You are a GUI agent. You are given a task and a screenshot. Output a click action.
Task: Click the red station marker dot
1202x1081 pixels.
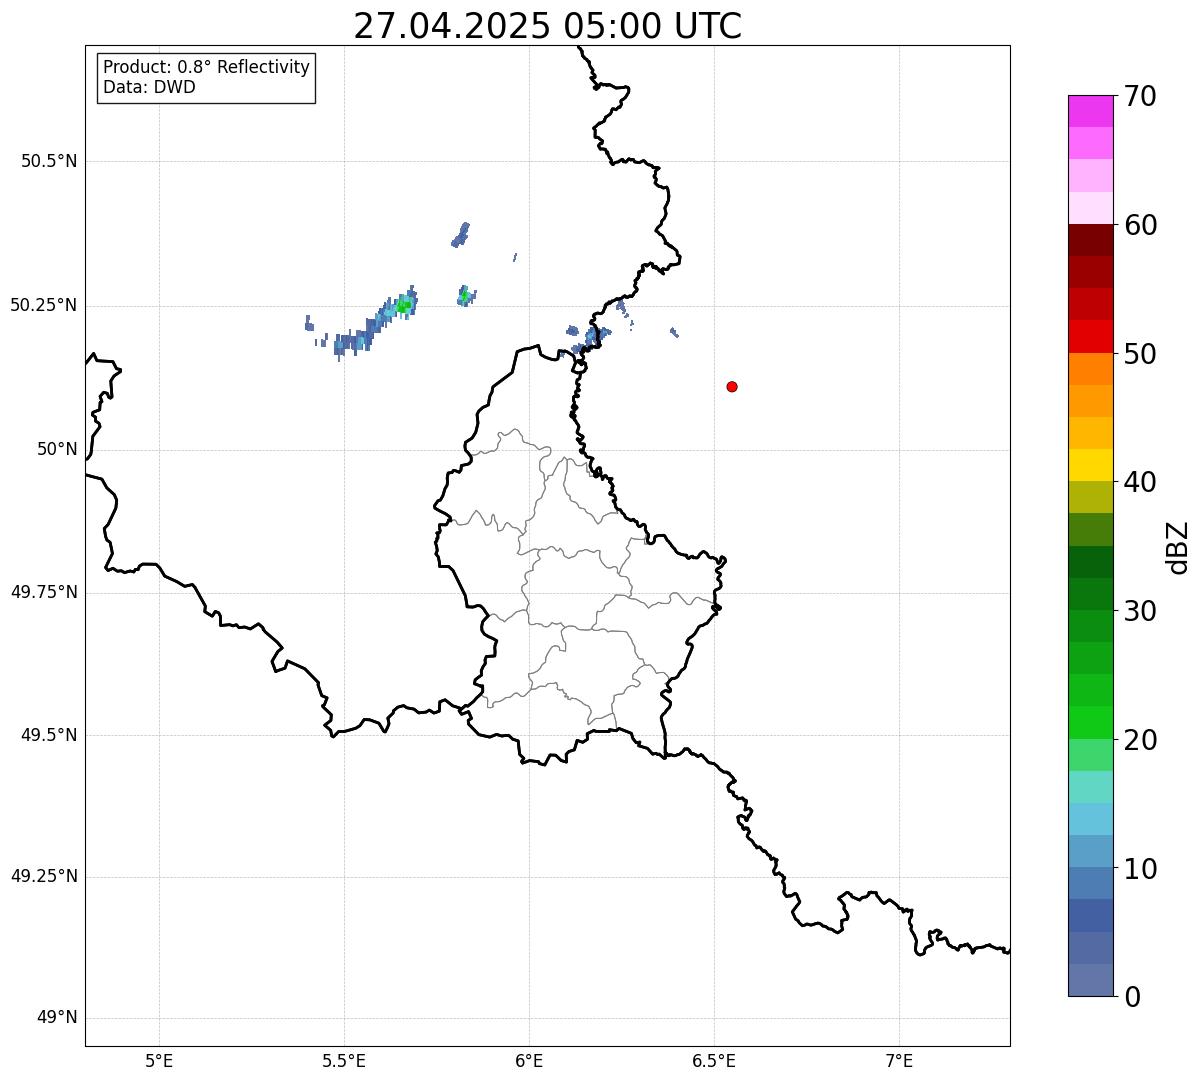(x=732, y=387)
